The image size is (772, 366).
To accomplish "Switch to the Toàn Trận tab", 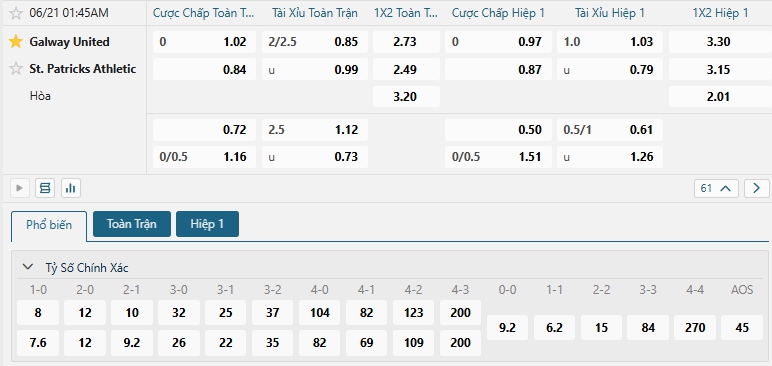I will point(132,224).
